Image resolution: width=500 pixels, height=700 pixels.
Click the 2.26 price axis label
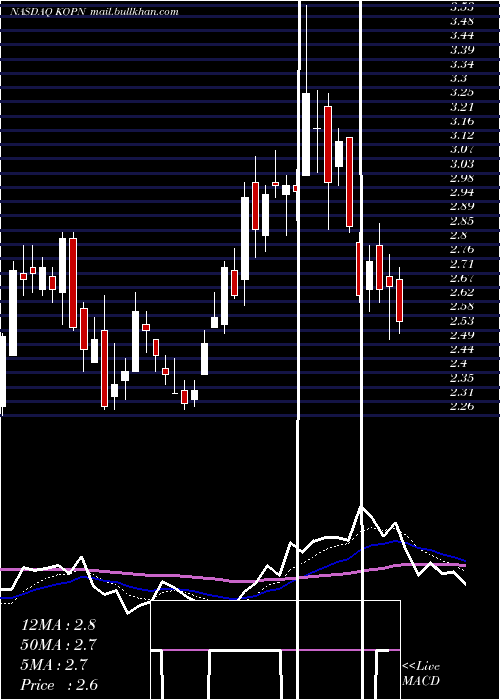[462, 407]
